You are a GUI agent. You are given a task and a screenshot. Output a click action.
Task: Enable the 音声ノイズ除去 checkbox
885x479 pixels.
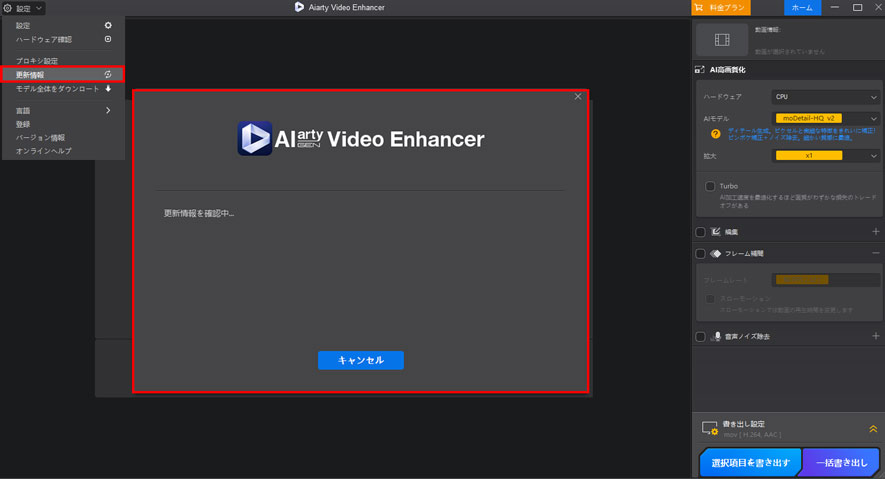coord(700,337)
